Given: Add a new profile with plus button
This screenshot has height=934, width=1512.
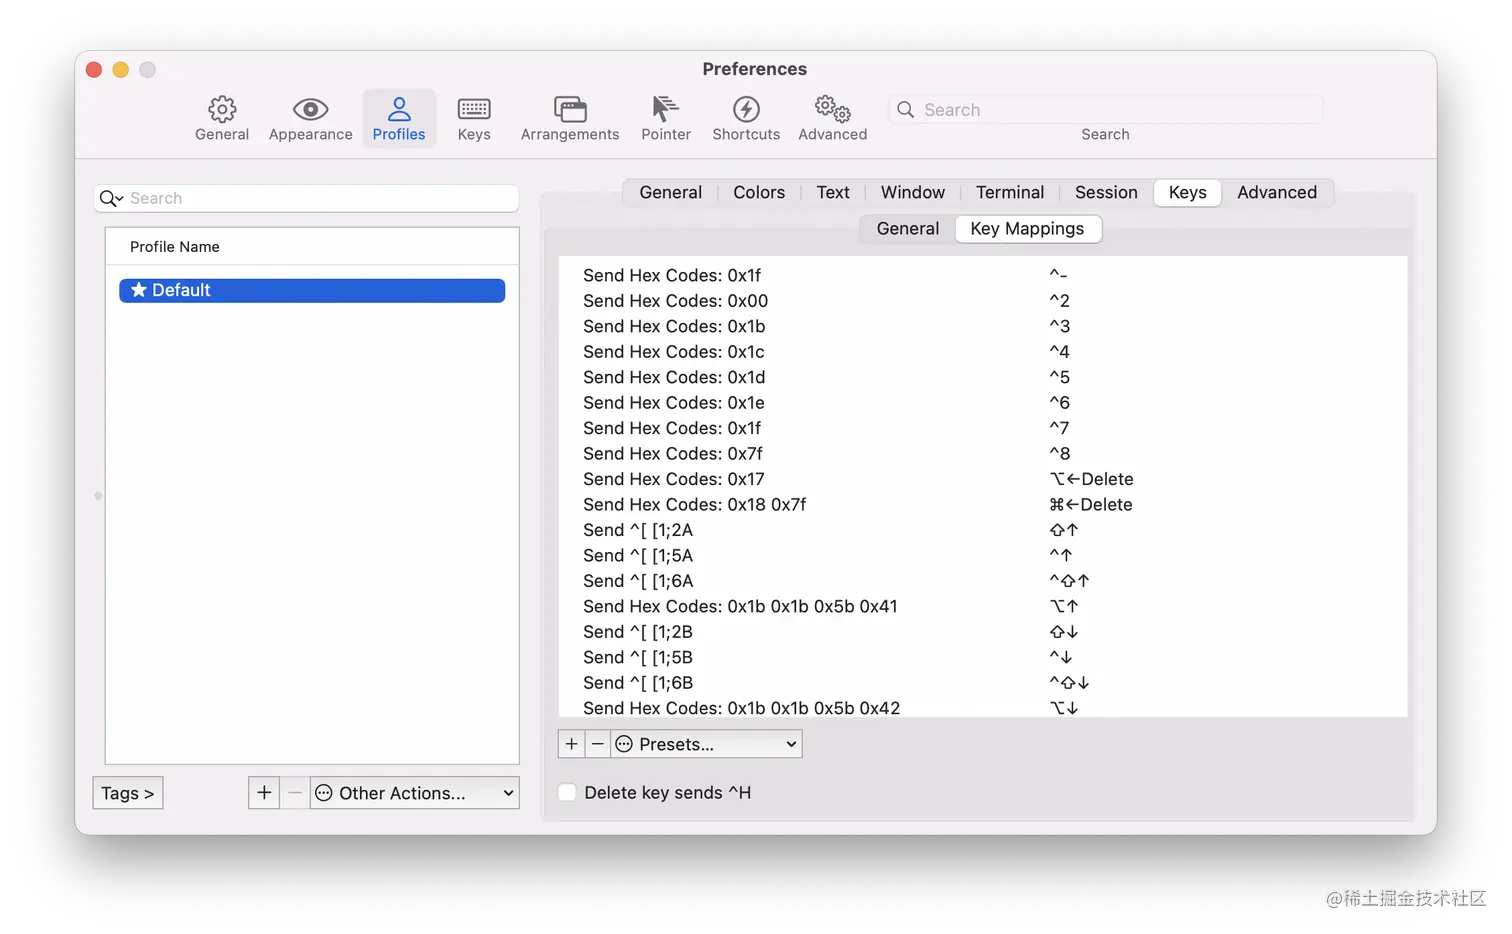Looking at the screenshot, I should click(x=264, y=793).
